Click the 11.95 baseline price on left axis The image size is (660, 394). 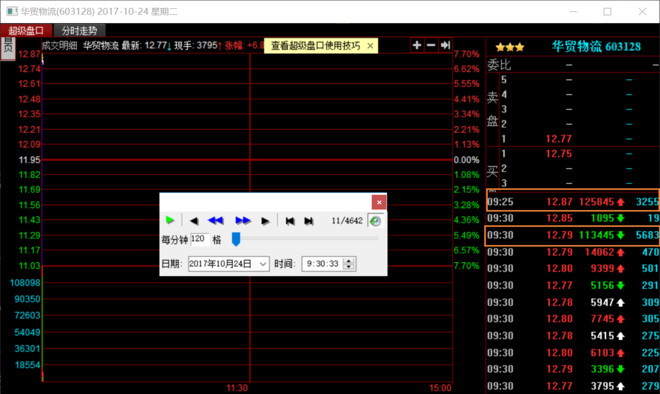click(x=29, y=160)
